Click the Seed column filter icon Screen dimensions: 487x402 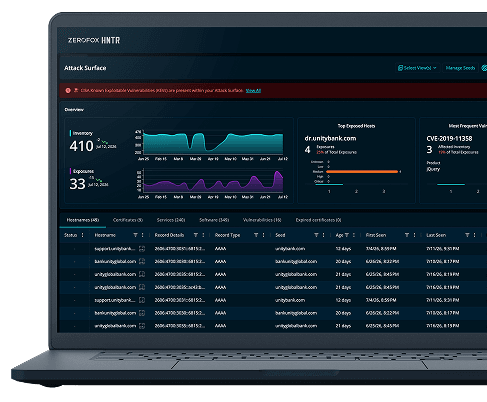(x=316, y=235)
